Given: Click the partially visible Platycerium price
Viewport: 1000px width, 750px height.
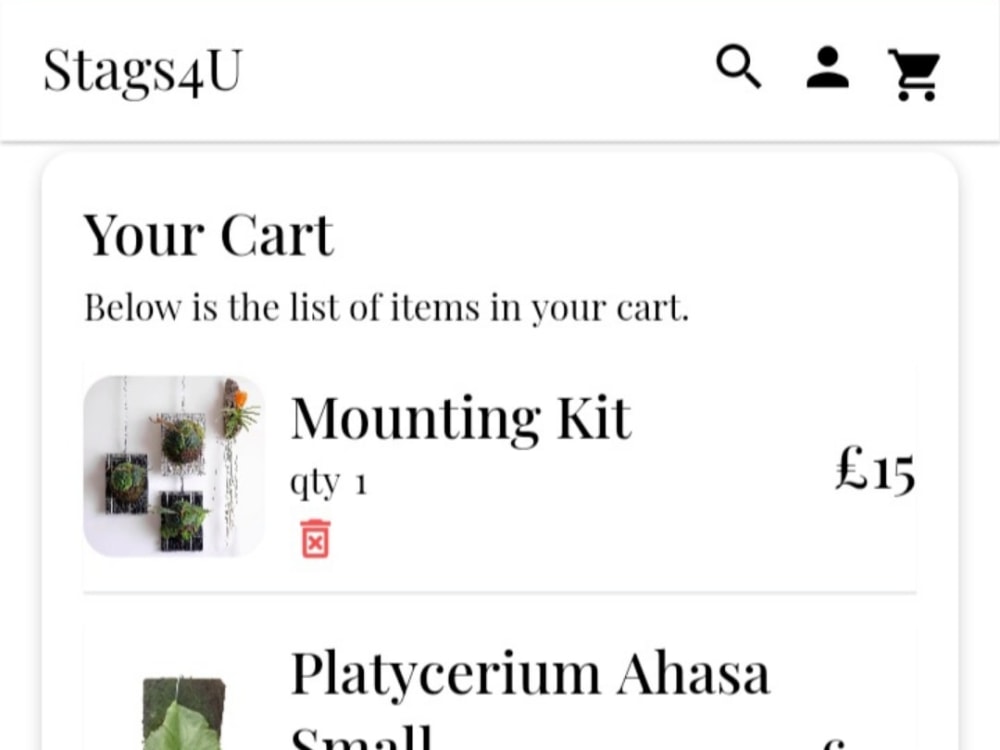Looking at the screenshot, I should click(835, 744).
